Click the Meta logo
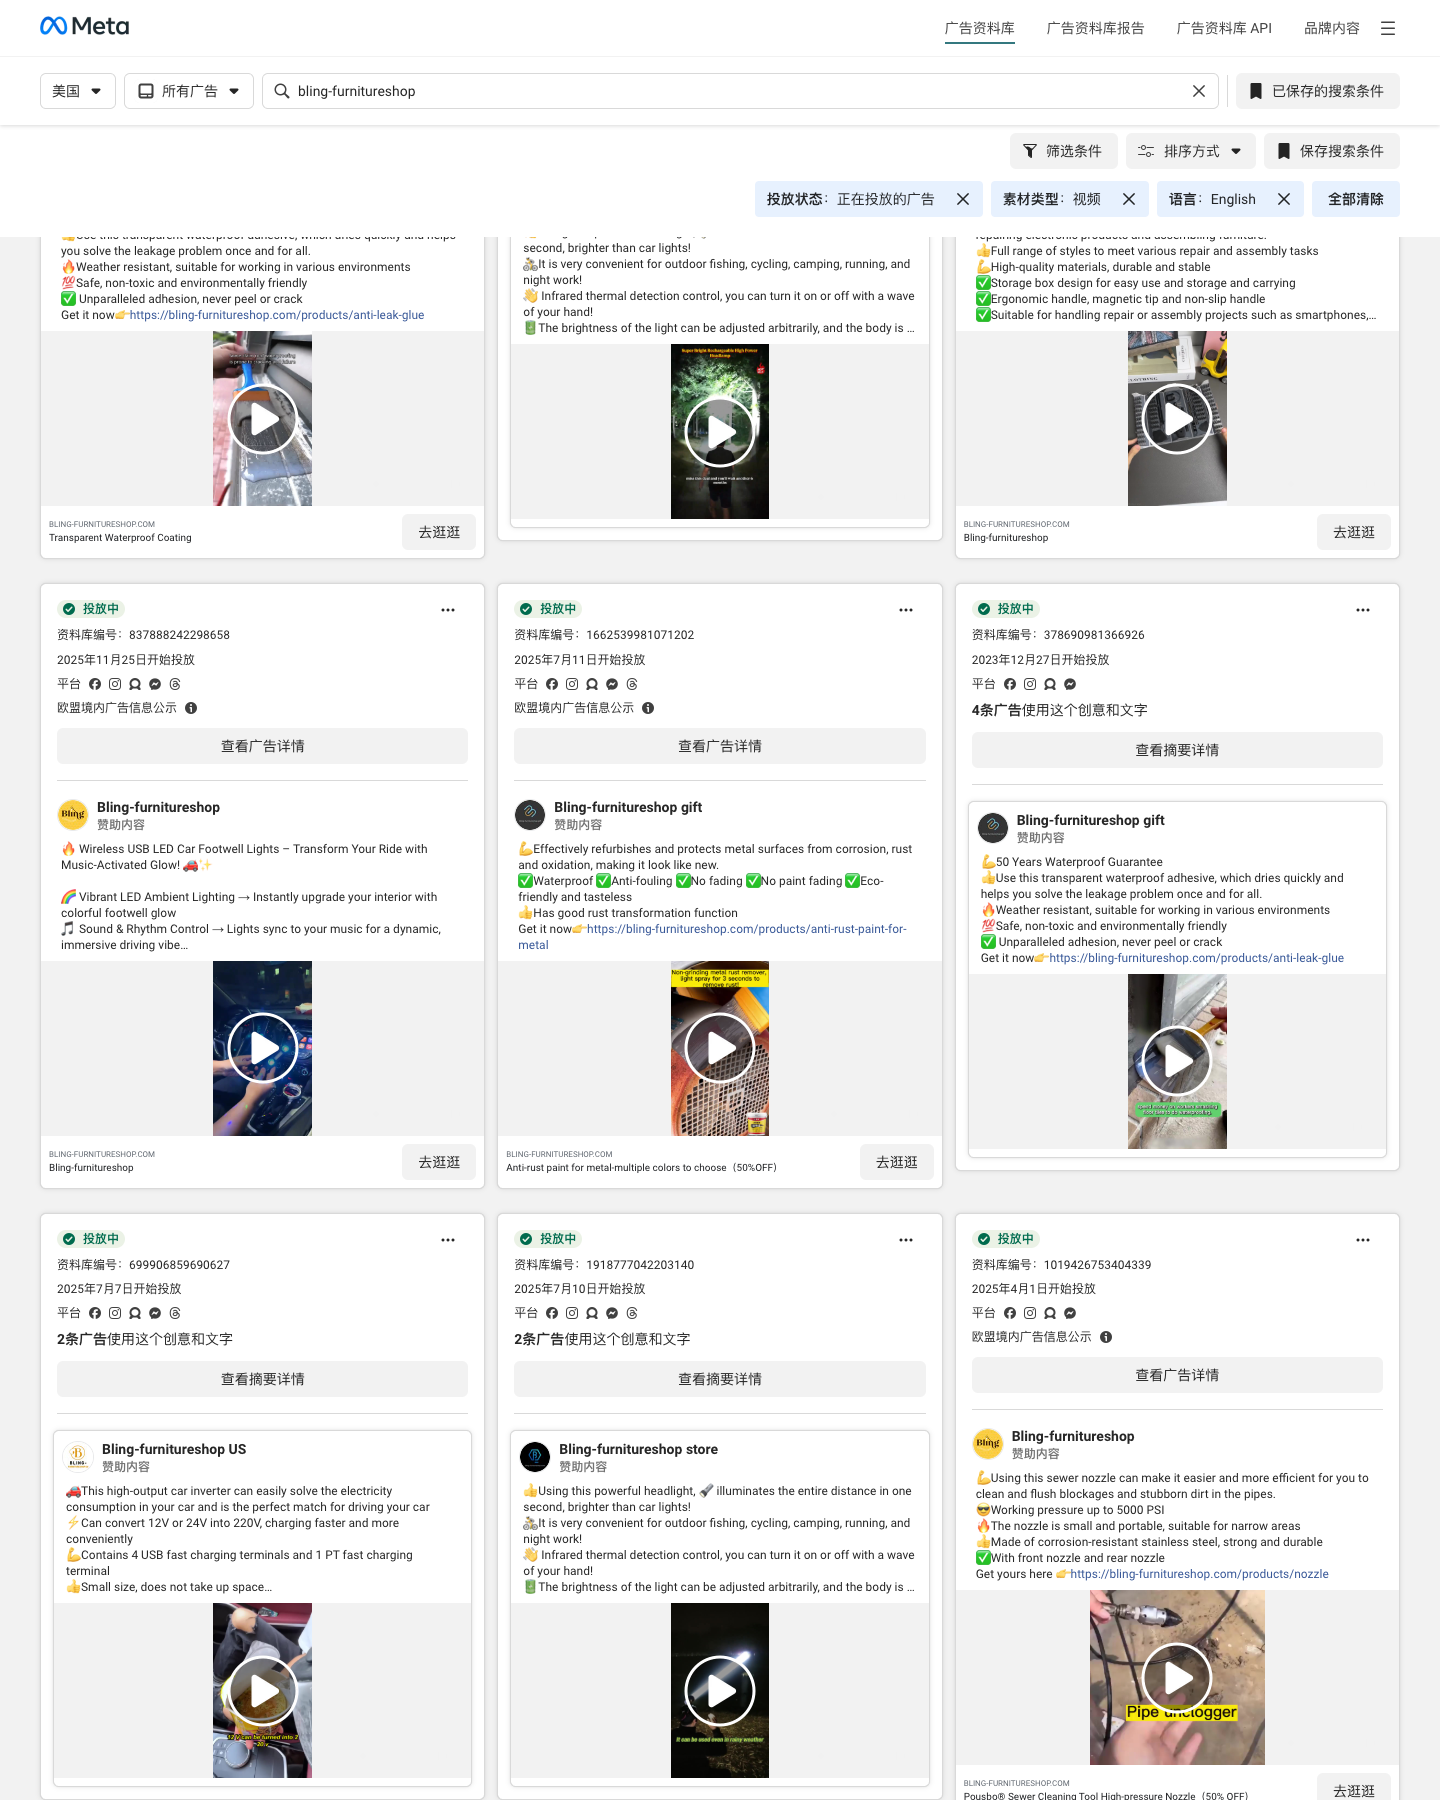The height and width of the screenshot is (1800, 1440). tap(85, 26)
